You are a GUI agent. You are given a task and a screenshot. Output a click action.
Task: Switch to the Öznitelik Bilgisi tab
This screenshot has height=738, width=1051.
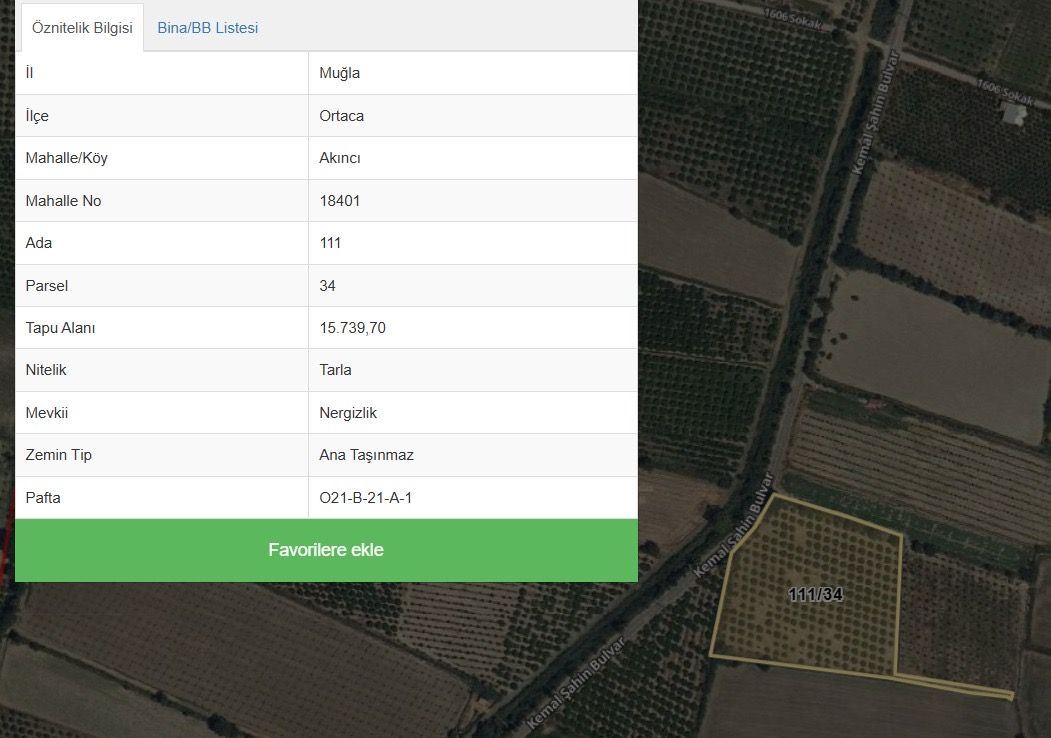tap(82, 28)
